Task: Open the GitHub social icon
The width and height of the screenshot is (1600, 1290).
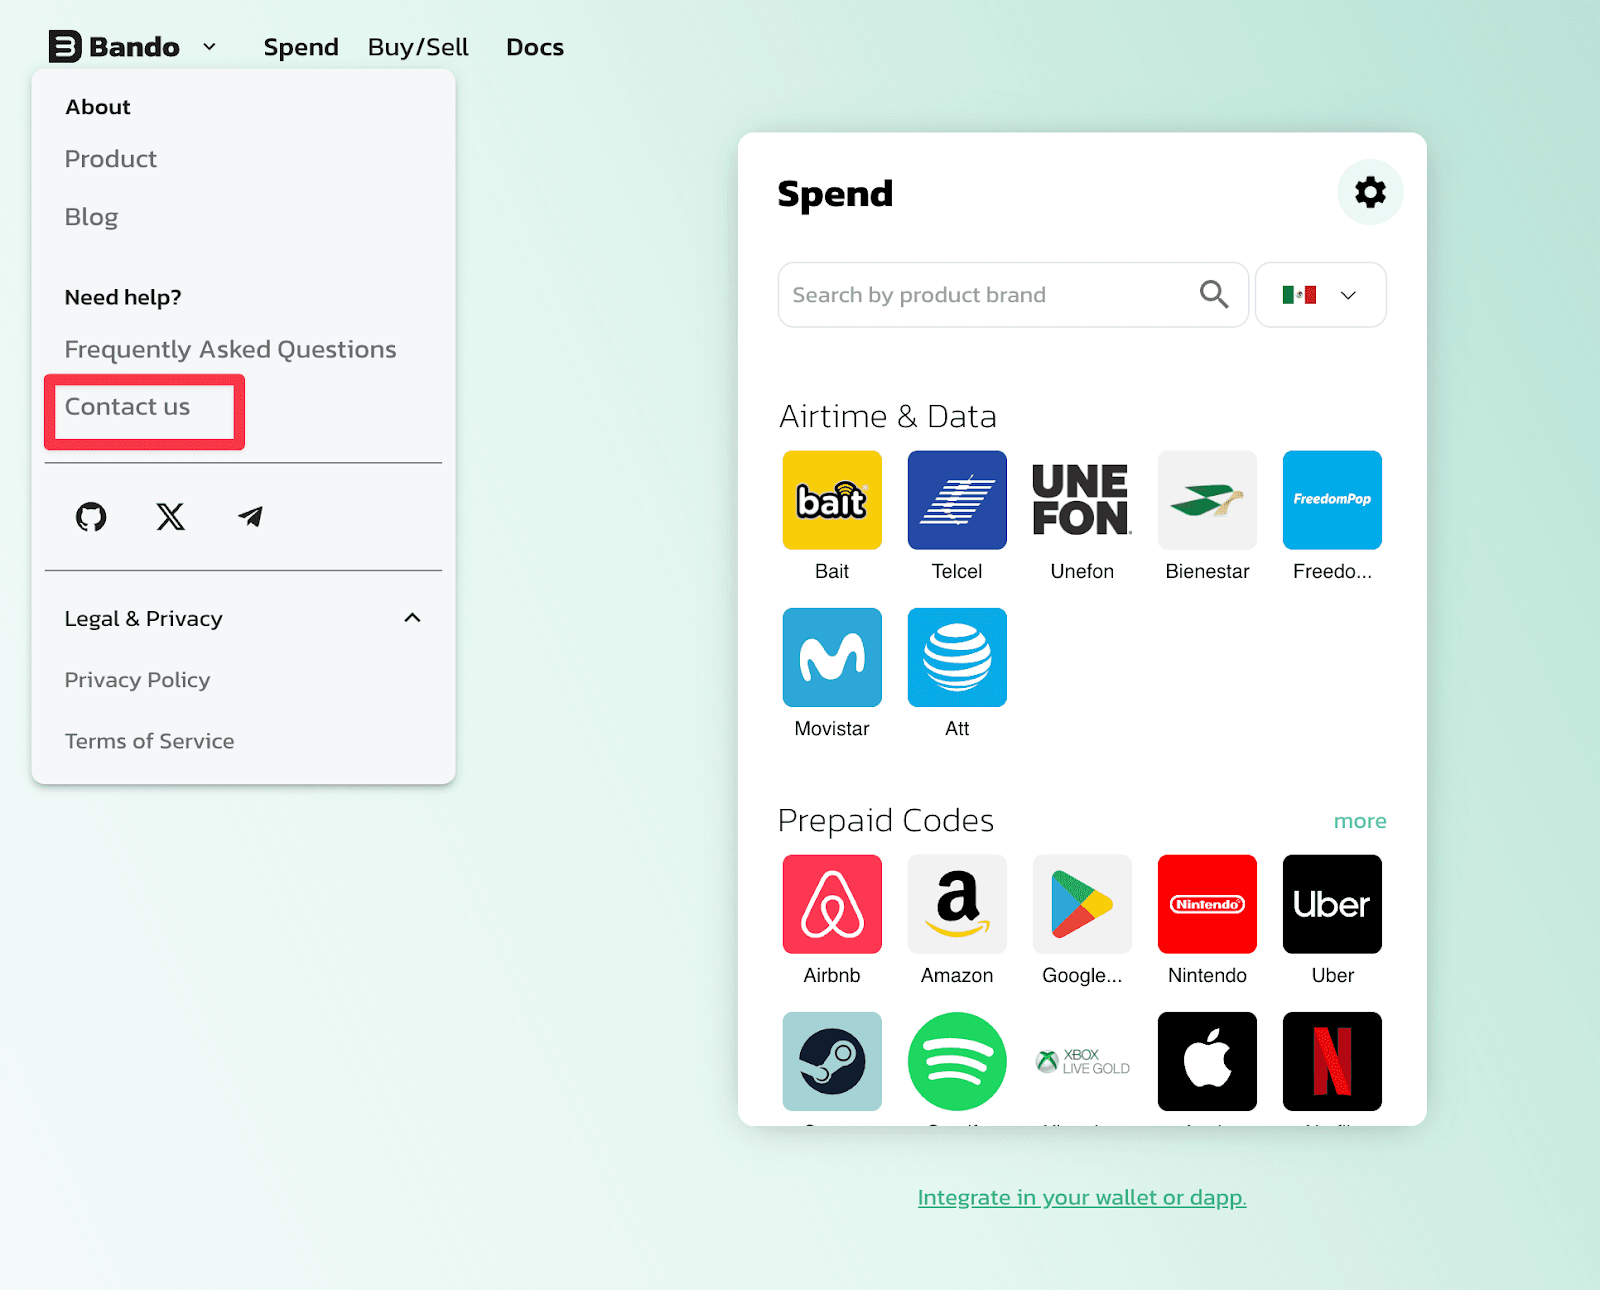Action: coord(91,517)
